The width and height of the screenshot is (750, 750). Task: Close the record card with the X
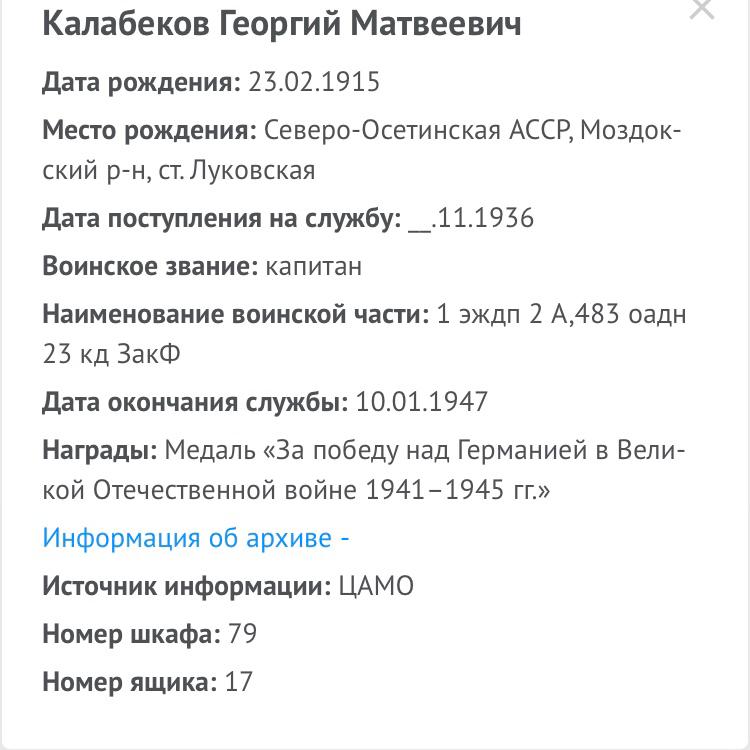[703, 8]
